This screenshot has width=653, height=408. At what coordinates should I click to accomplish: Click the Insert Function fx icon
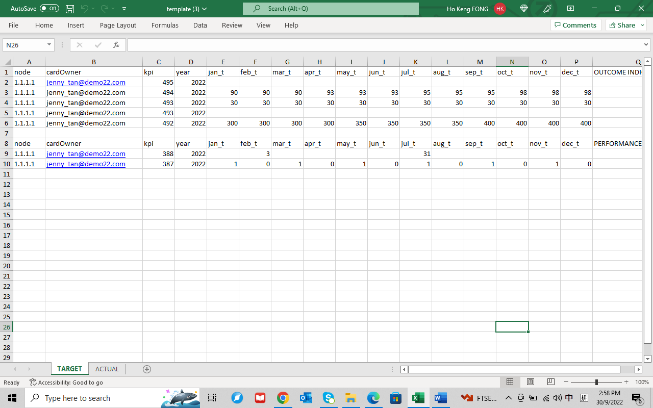click(116, 45)
